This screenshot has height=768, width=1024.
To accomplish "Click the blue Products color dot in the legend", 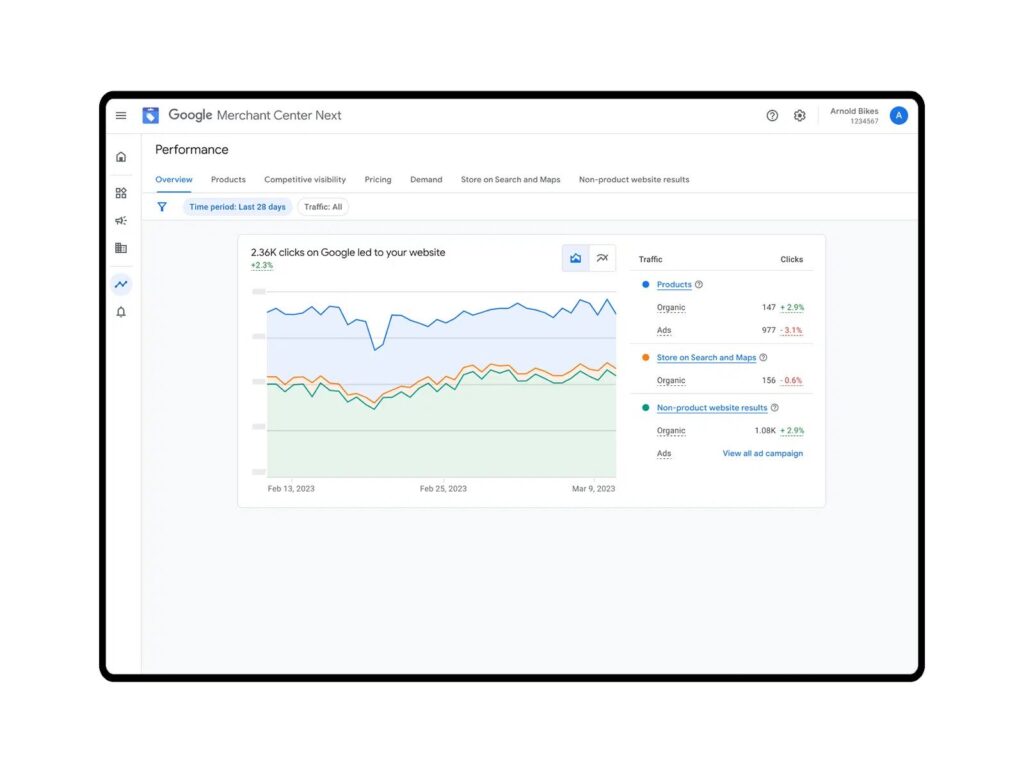I will pos(646,284).
